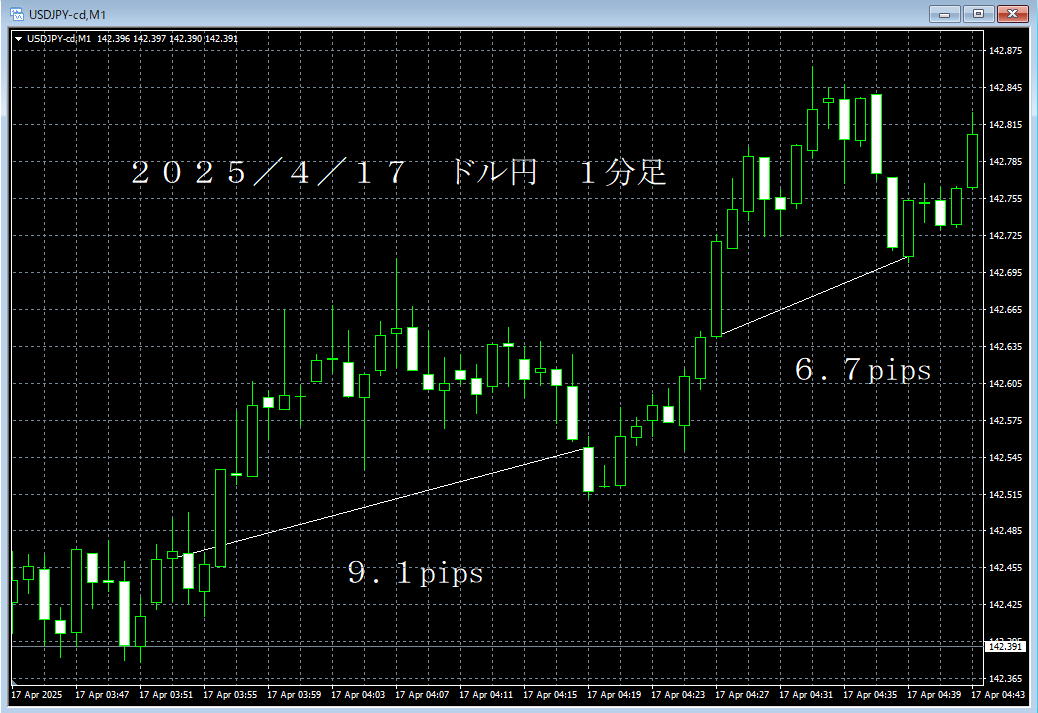The width and height of the screenshot is (1038, 713).
Task: Click the price scale value 142.515
Action: click(x=1005, y=495)
